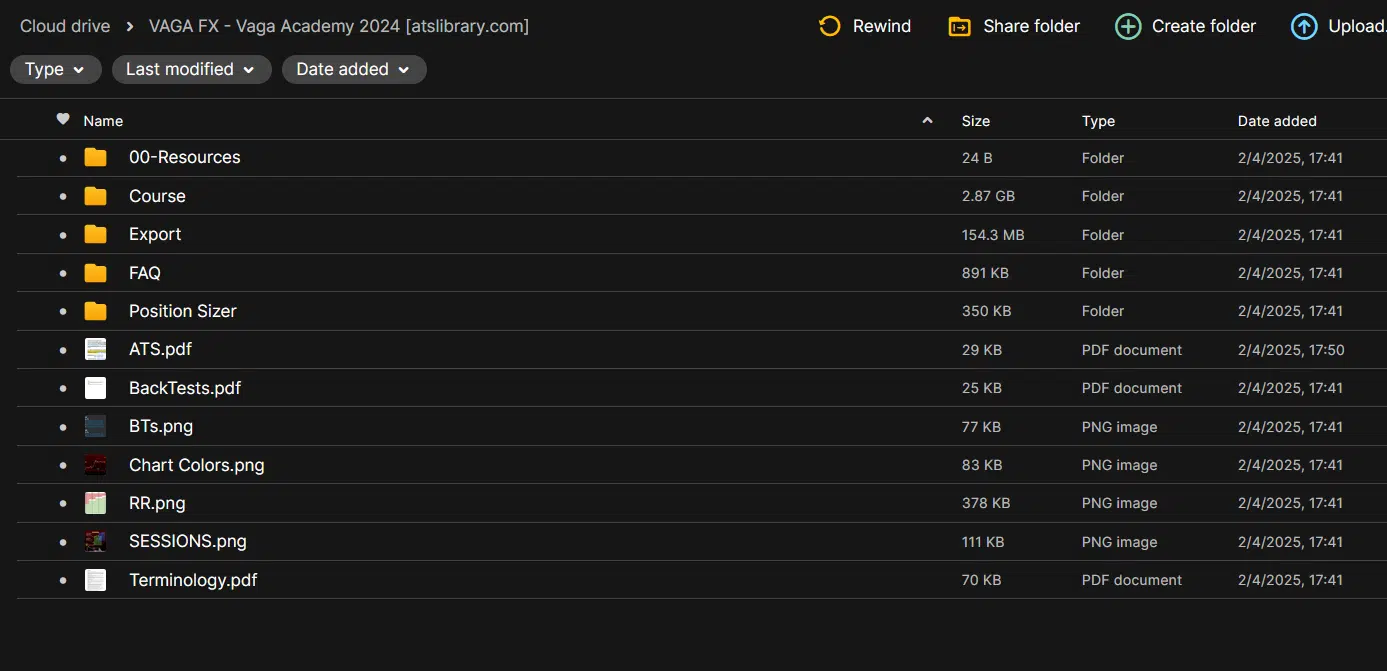This screenshot has height=671, width=1387.
Task: Click the Create folder plus icon
Action: (x=1128, y=27)
